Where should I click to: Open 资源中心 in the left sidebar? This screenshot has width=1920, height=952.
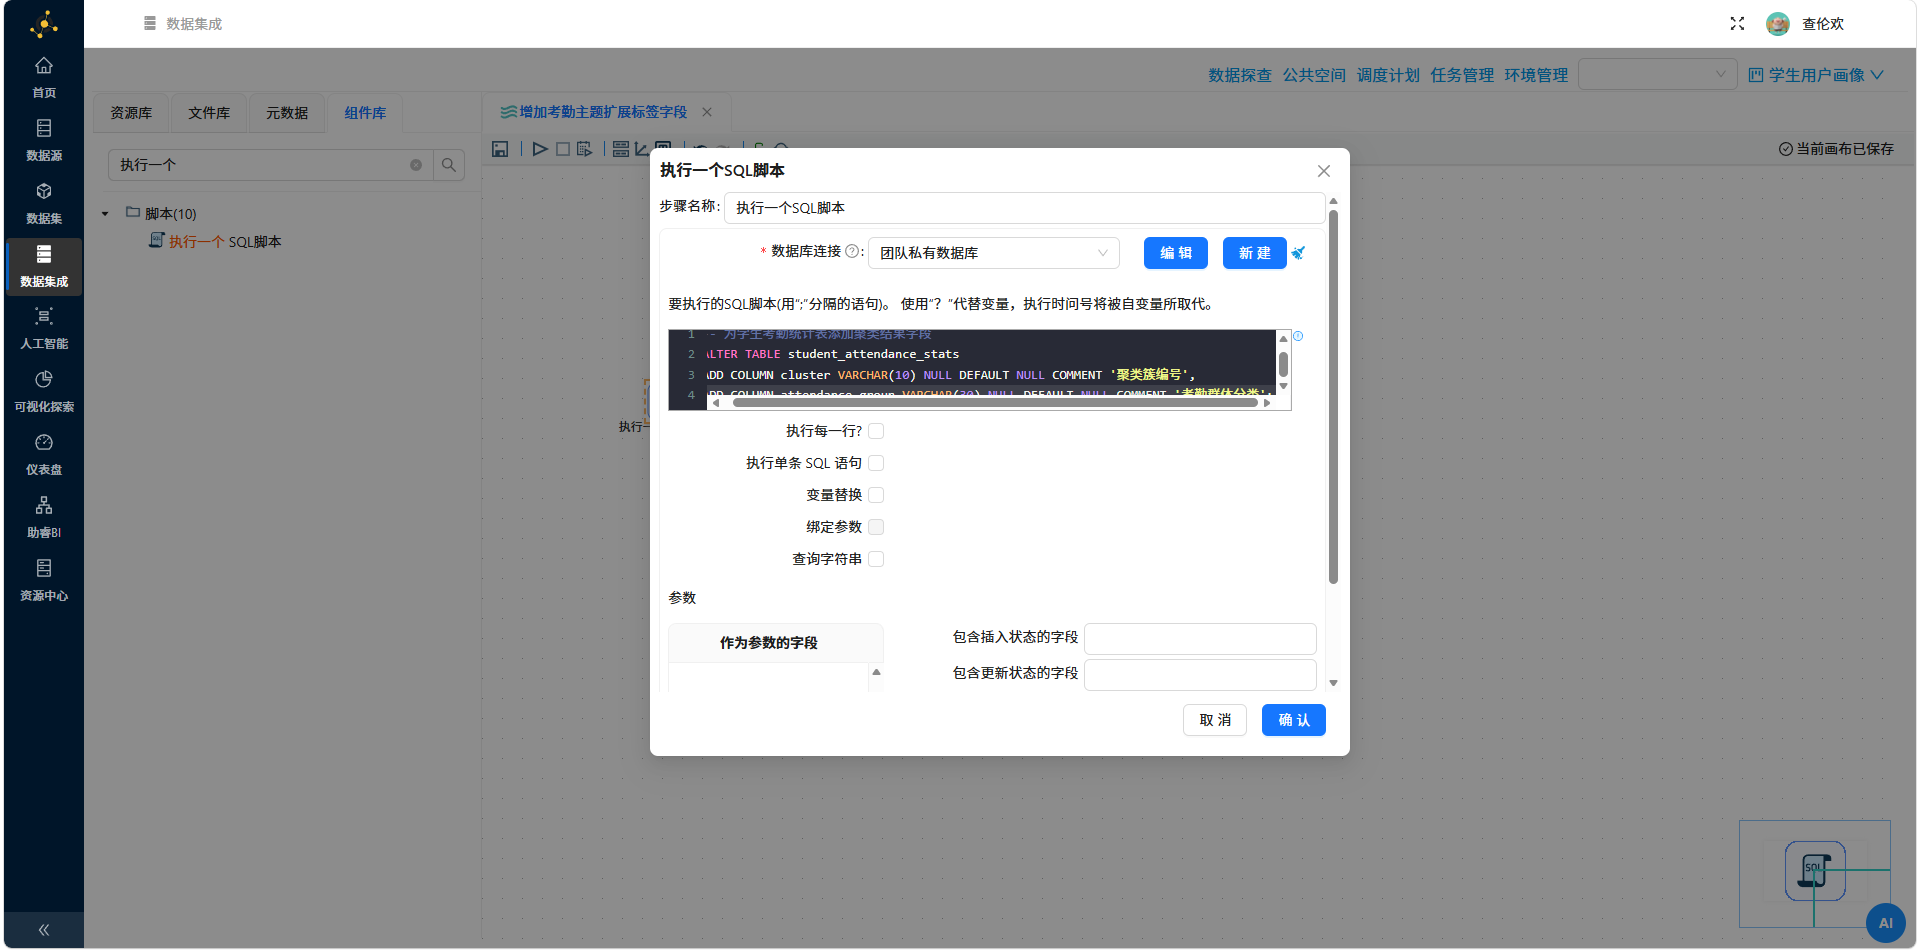[x=44, y=580]
